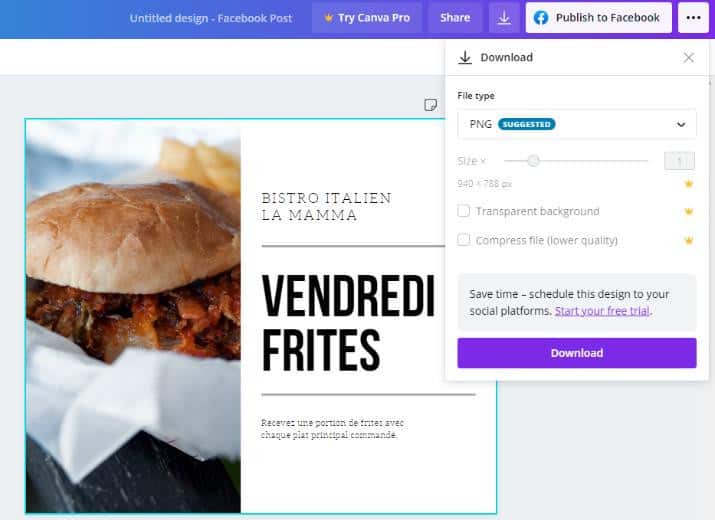The height and width of the screenshot is (520, 715).
Task: Click the crown icon beside Try Canva Pro
Action: (x=328, y=18)
